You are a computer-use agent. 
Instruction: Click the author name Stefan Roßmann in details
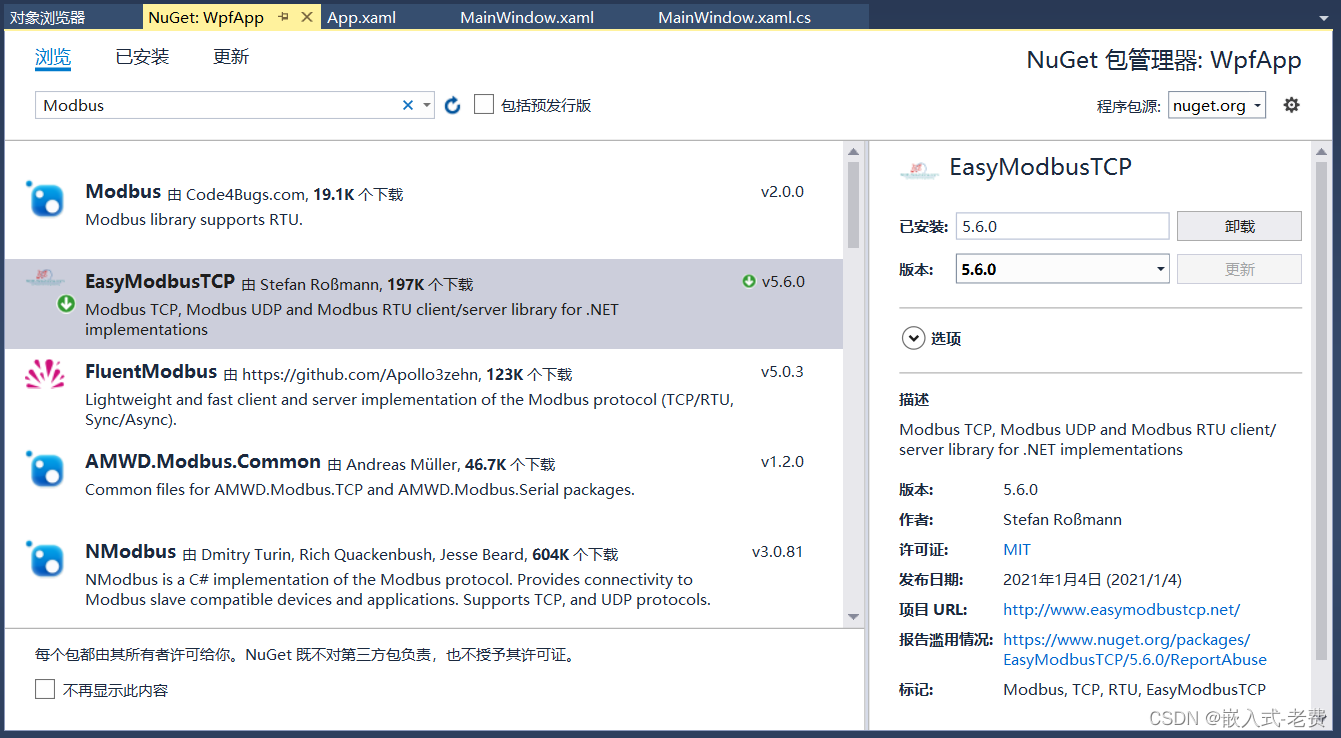1062,519
